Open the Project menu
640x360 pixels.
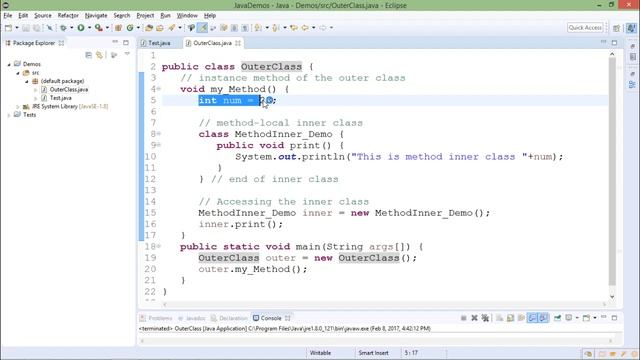(x=145, y=16)
